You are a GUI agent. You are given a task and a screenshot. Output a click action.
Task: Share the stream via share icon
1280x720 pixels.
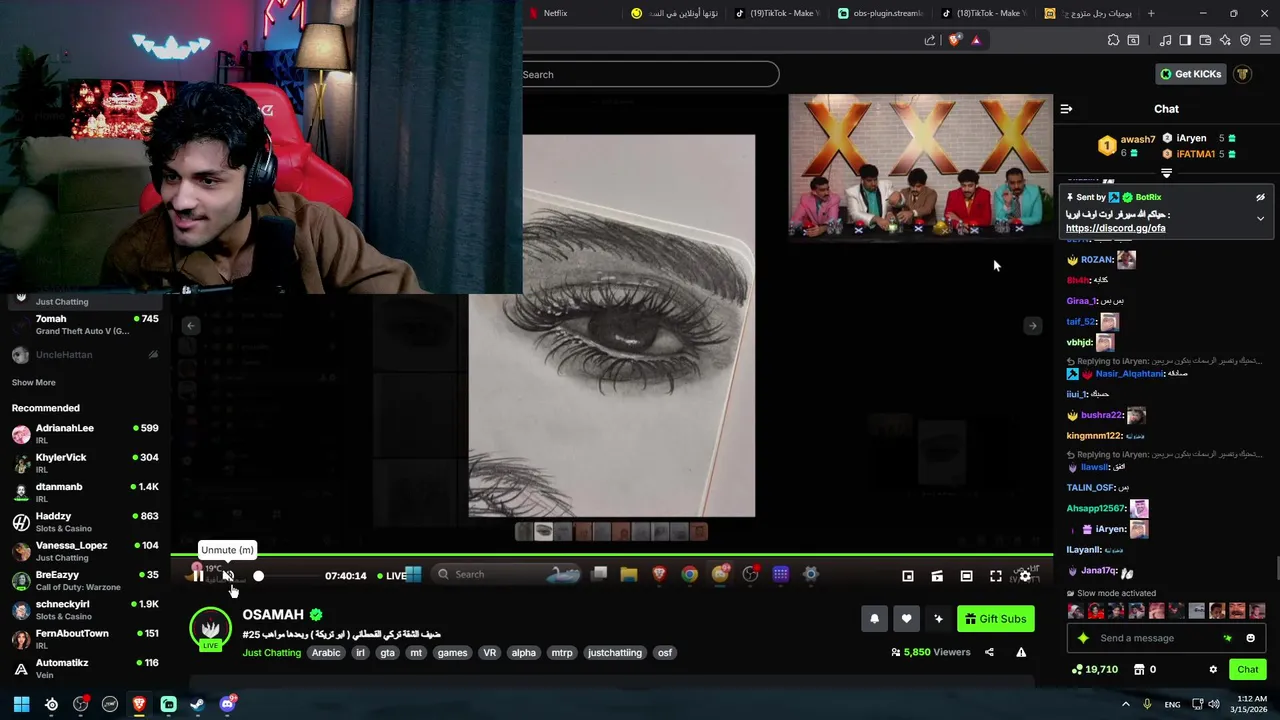tap(989, 652)
